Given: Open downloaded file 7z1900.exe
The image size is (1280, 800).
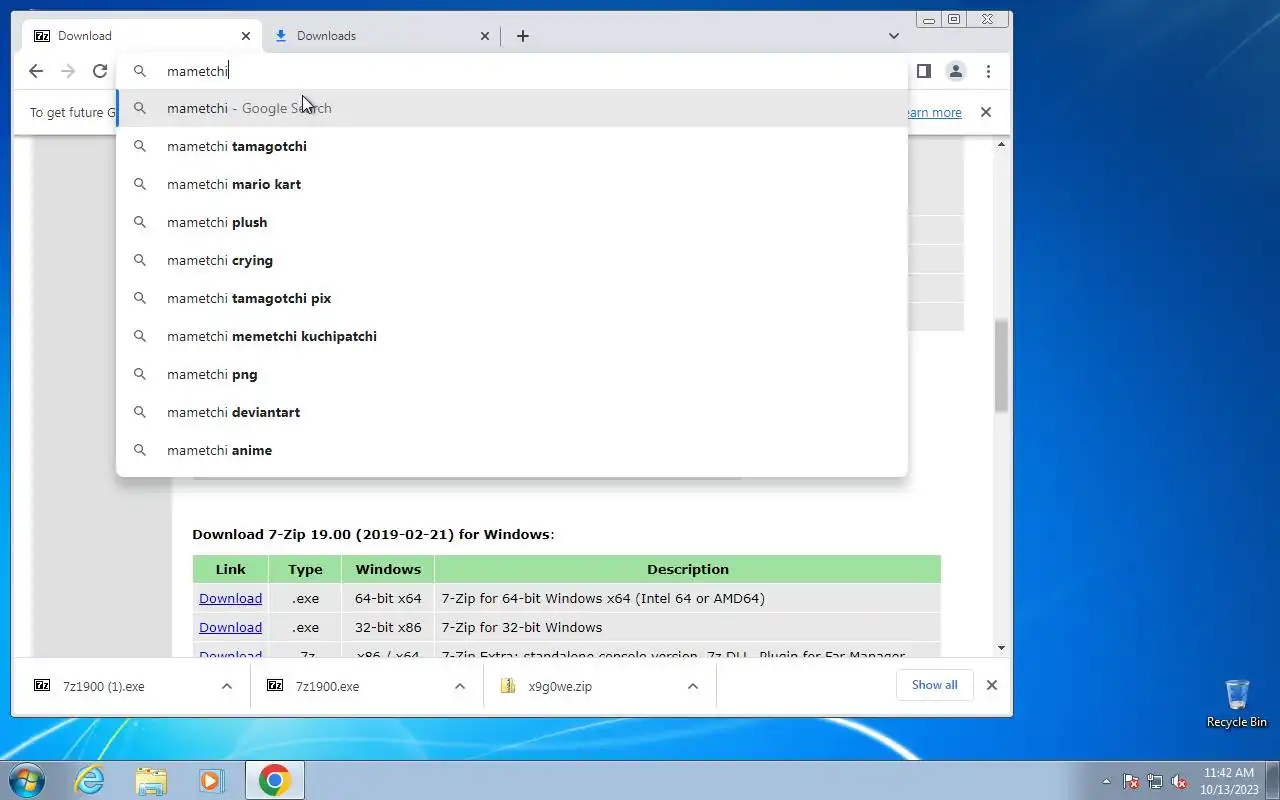Looking at the screenshot, I should 327,686.
